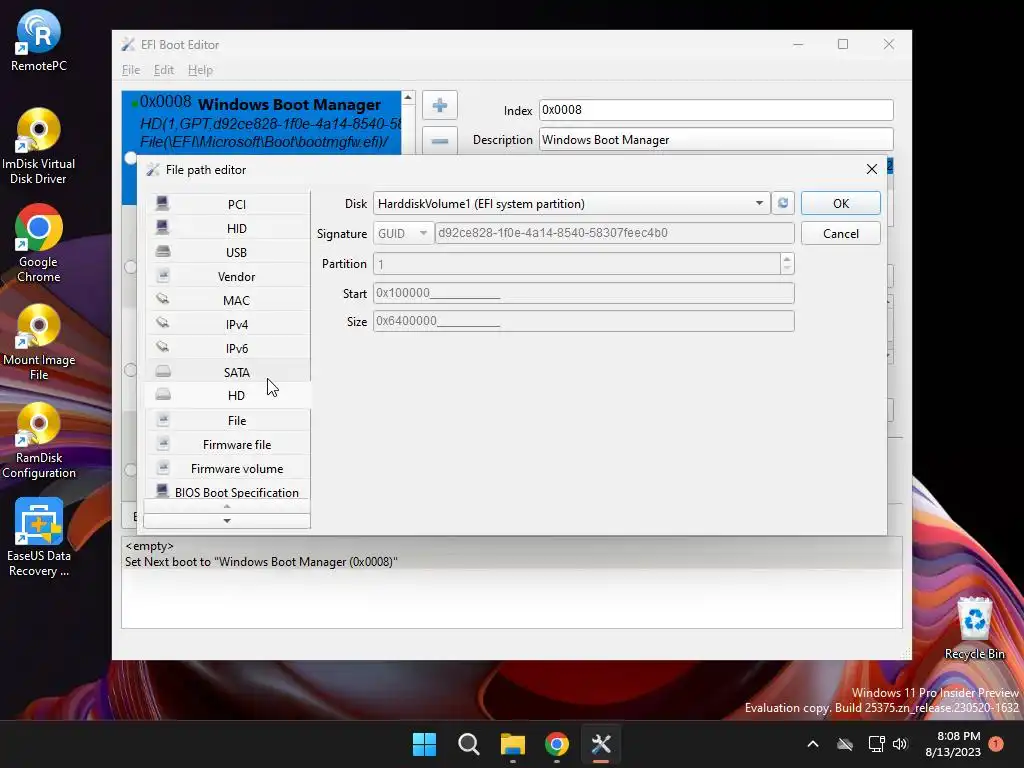Viewport: 1024px width, 768px height.
Task: Click the Index field 0x0008
Action: pos(716,110)
